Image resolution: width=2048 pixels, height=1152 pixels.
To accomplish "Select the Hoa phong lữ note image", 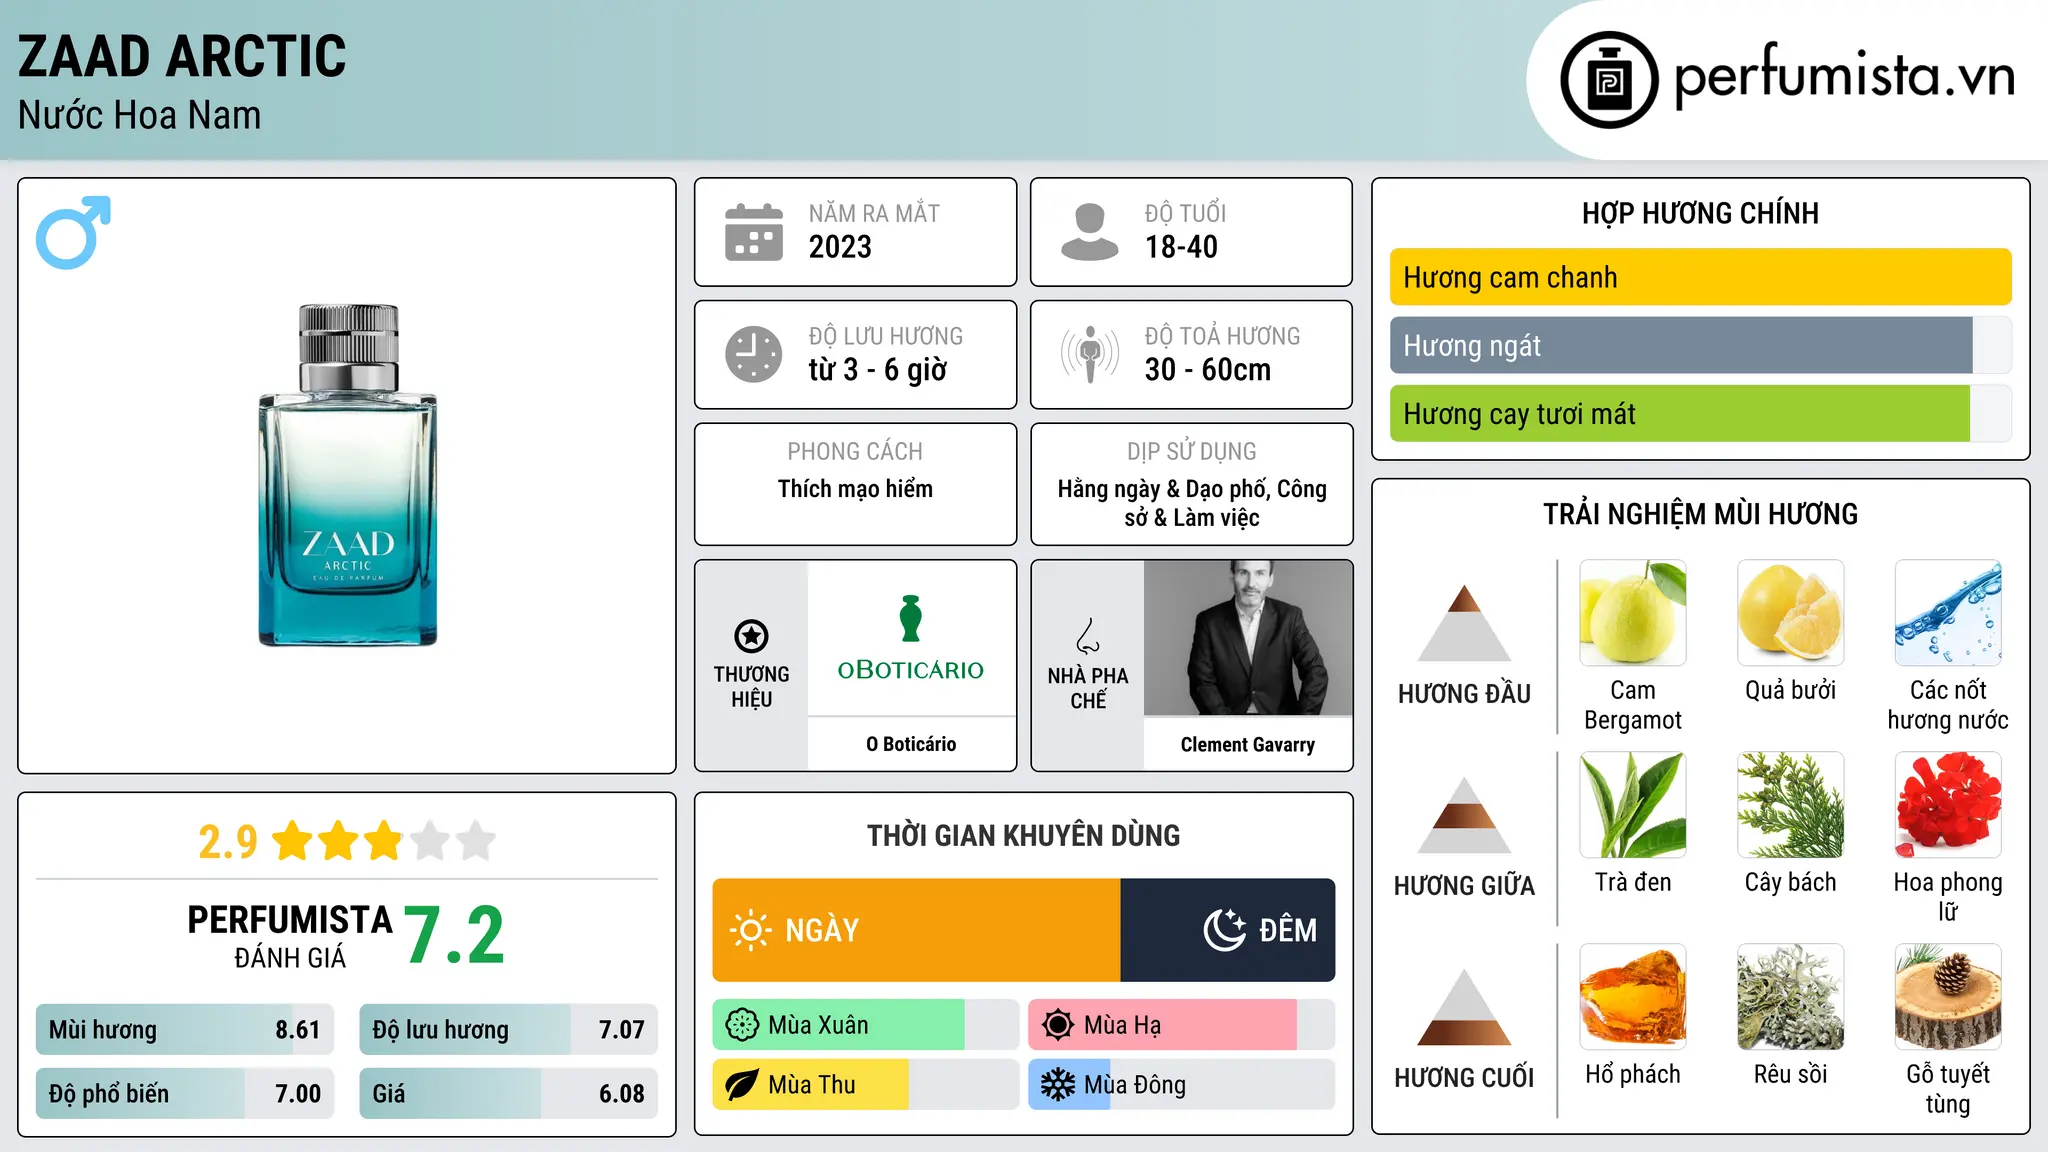I will (1948, 805).
